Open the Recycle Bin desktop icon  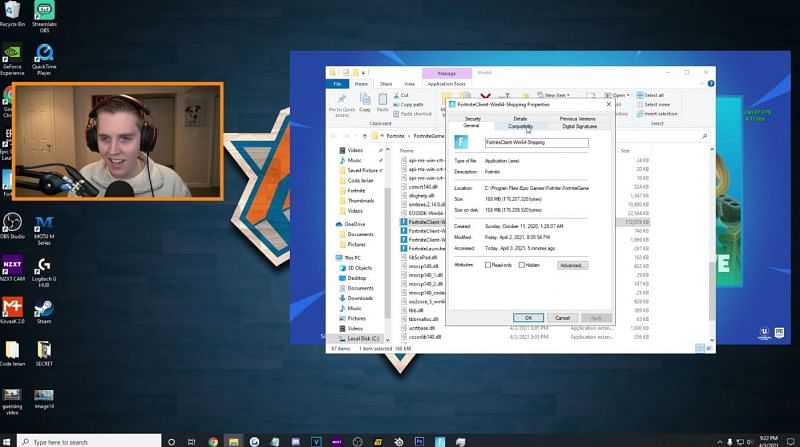pyautogui.click(x=12, y=13)
